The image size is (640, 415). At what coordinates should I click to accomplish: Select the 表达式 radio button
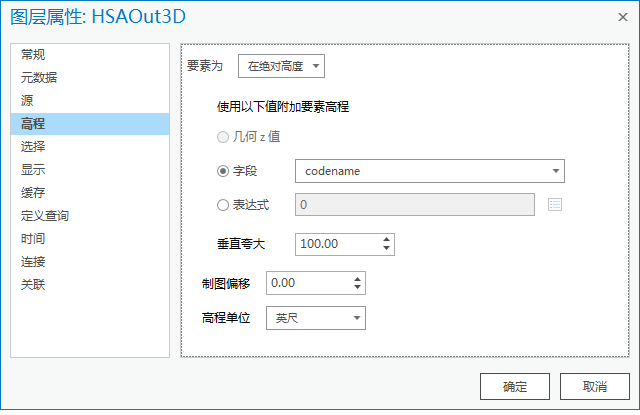[x=223, y=205]
